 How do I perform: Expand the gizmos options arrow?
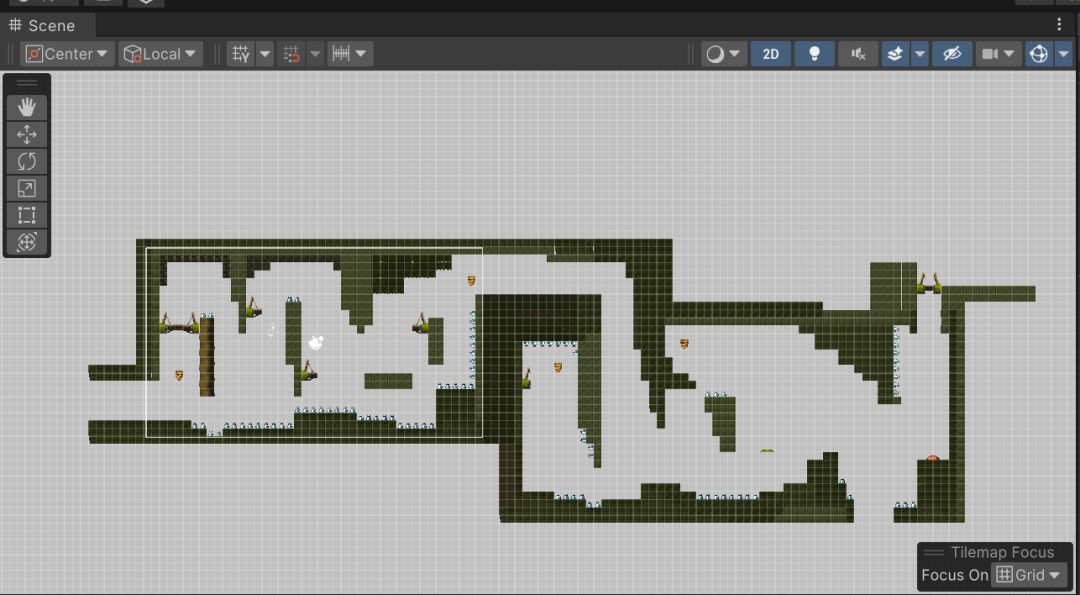click(1063, 54)
